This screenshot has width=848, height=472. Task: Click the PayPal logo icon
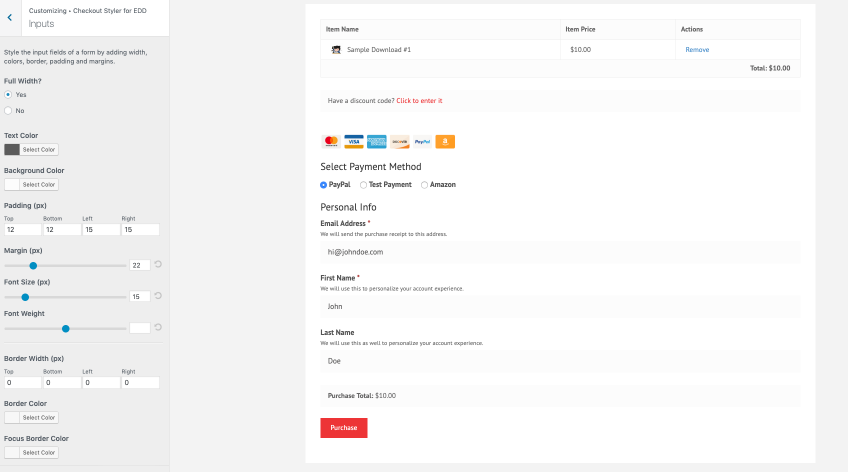[422, 142]
